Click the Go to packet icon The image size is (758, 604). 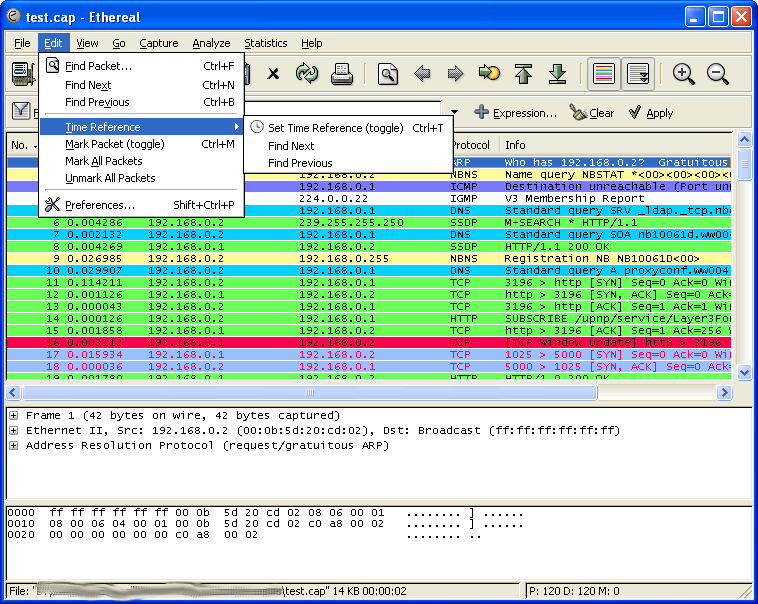coord(489,74)
